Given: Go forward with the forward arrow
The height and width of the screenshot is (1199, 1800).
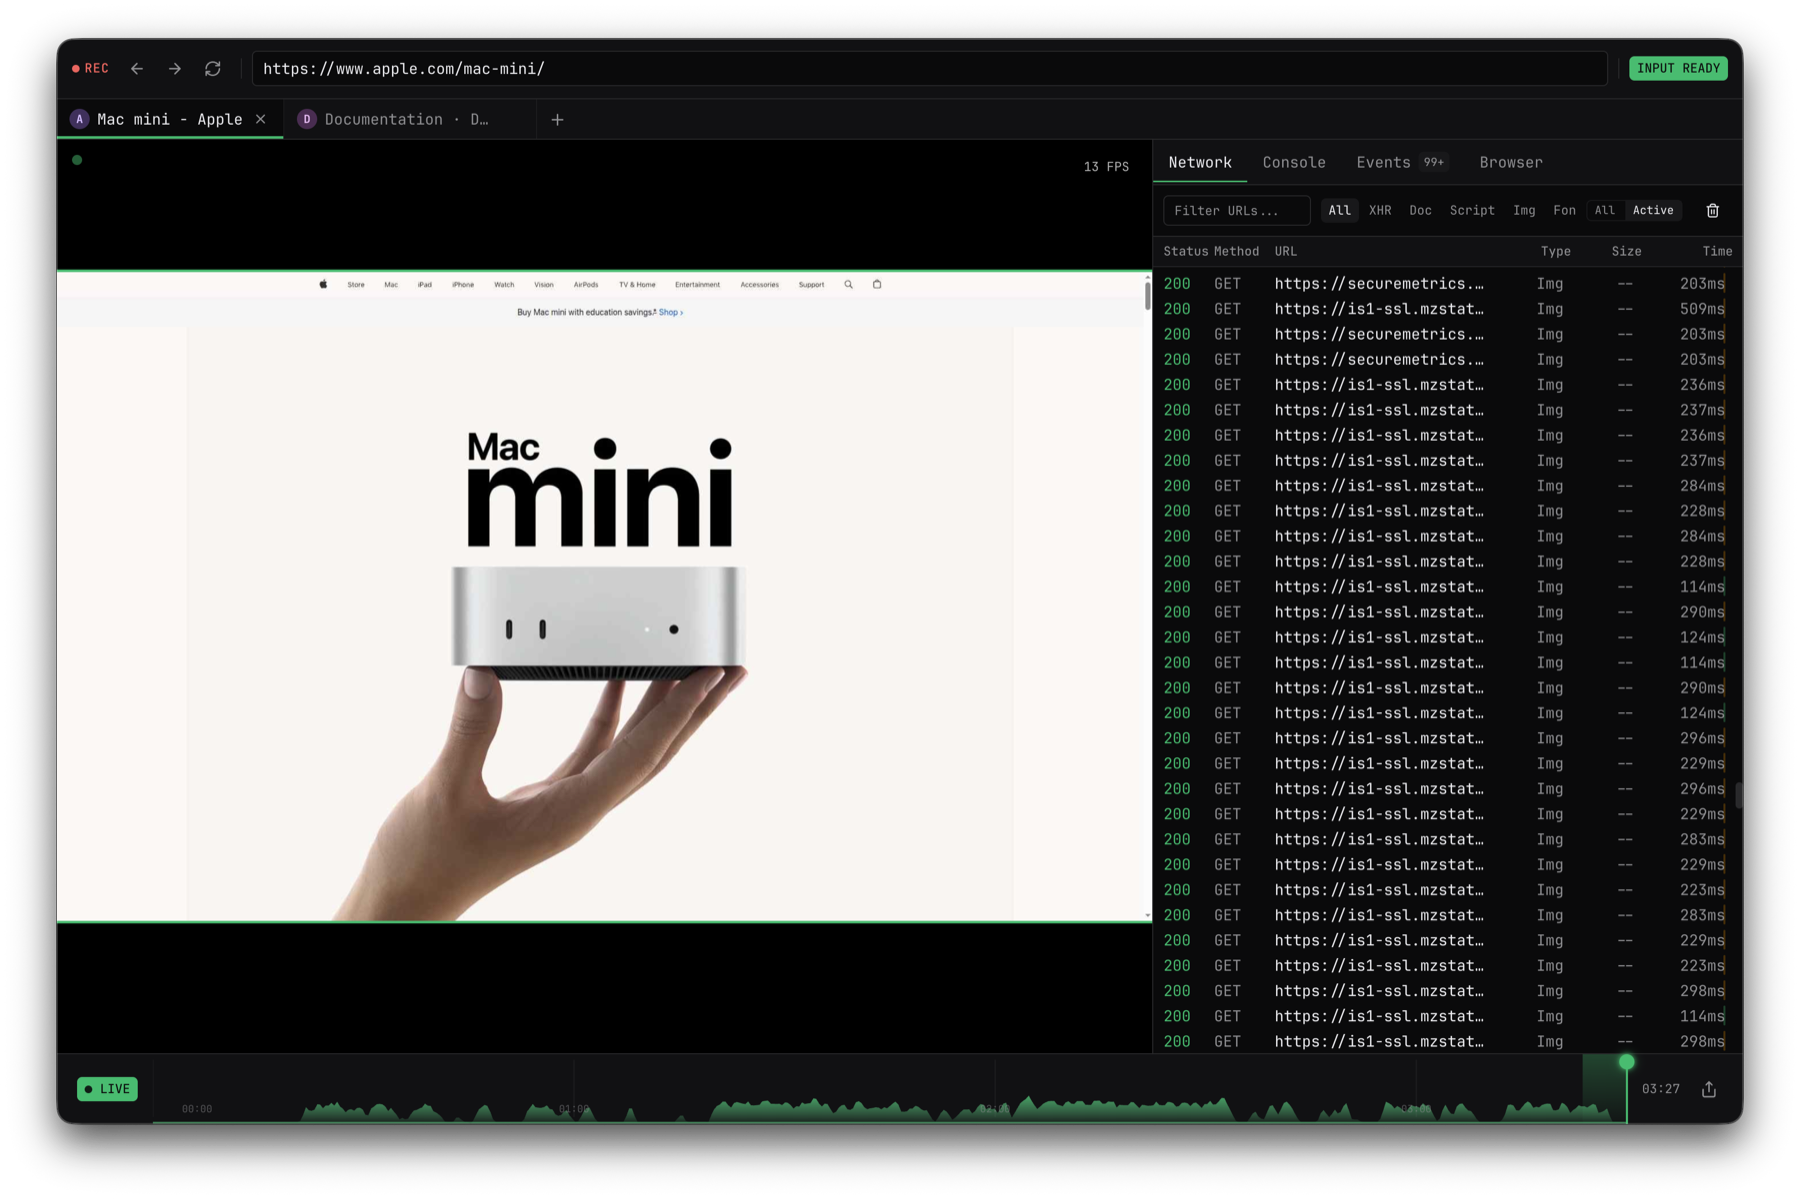Looking at the screenshot, I should [x=175, y=69].
